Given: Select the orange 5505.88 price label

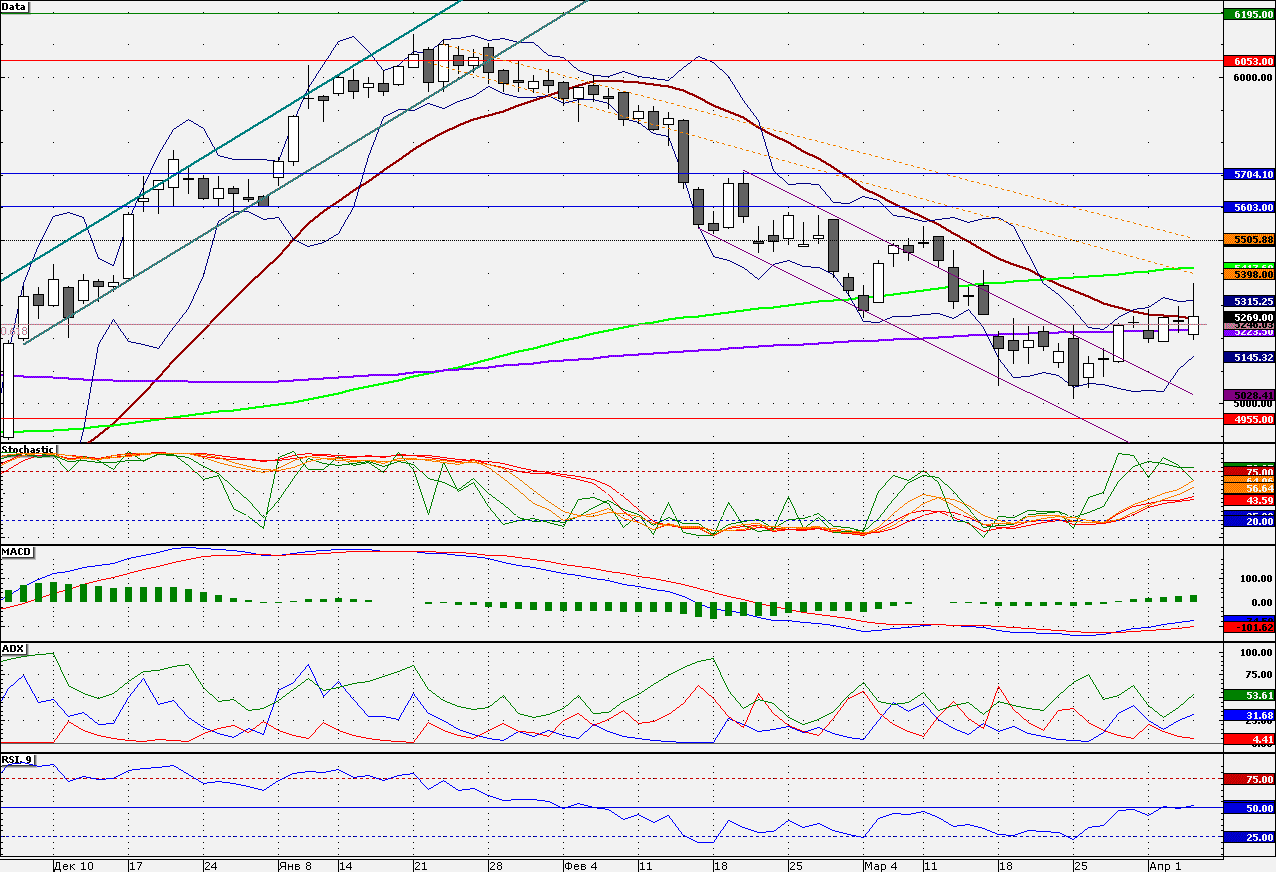Looking at the screenshot, I should (1248, 240).
